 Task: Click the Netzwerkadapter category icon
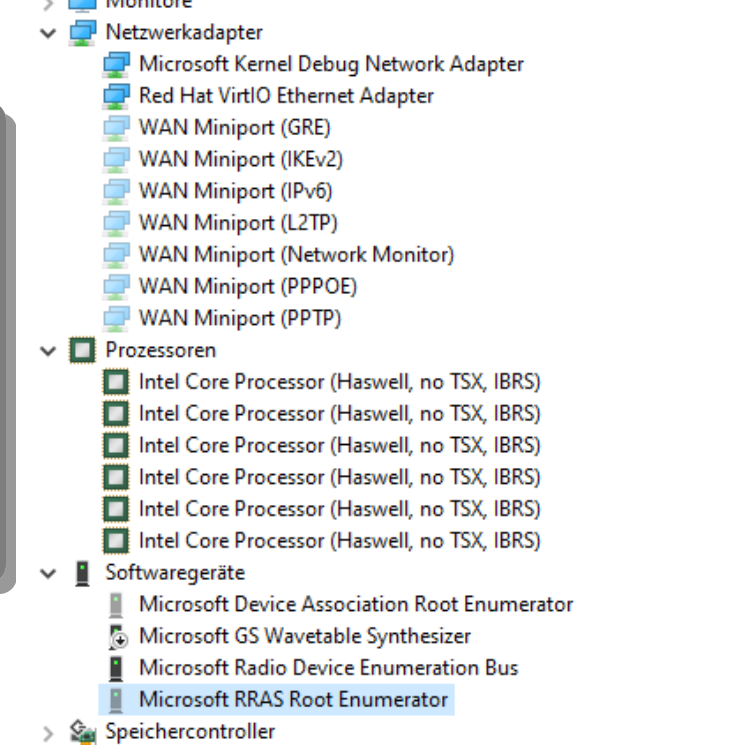[x=83, y=33]
